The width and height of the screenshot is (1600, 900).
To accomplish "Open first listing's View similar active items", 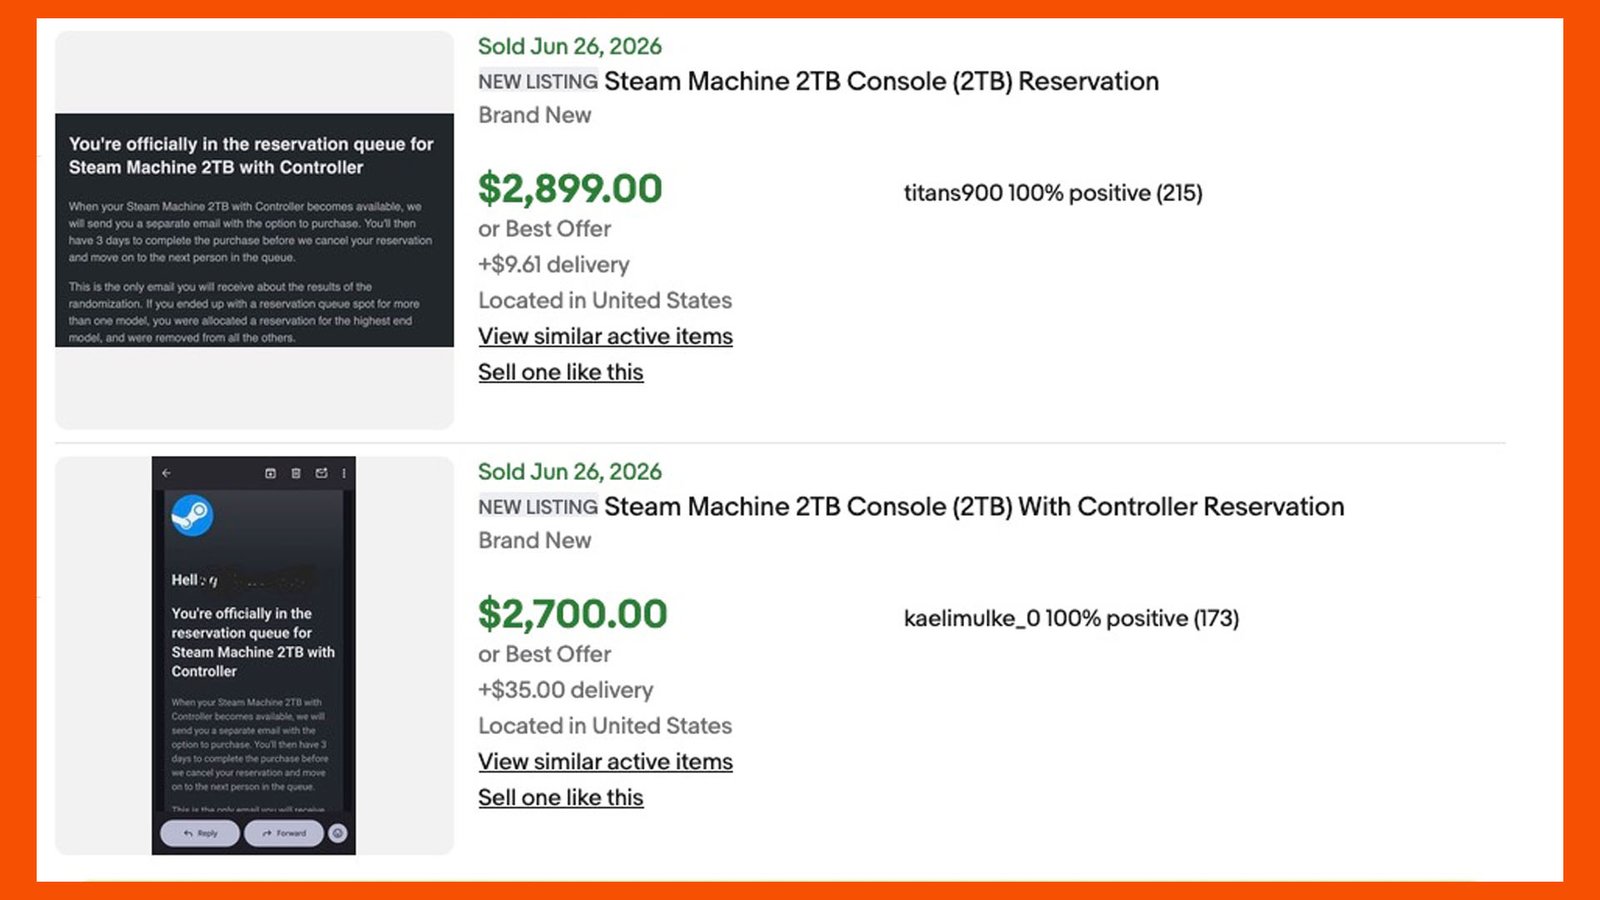I will click(x=605, y=336).
